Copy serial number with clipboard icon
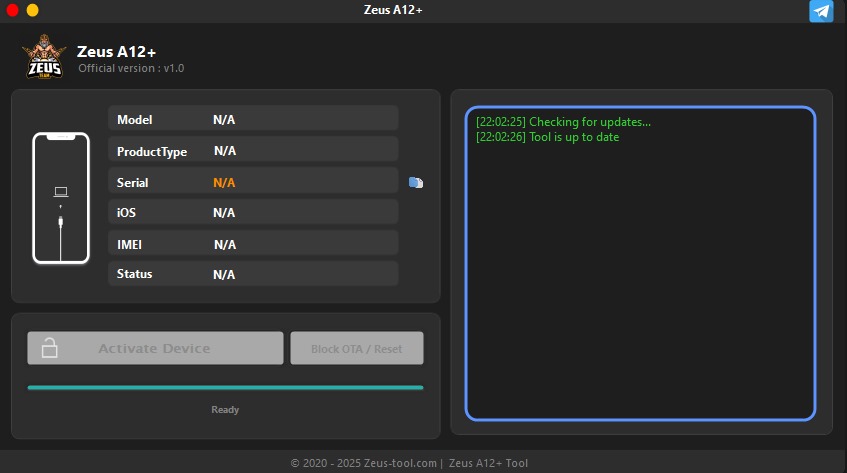The height and width of the screenshot is (473, 847). pyautogui.click(x=415, y=183)
